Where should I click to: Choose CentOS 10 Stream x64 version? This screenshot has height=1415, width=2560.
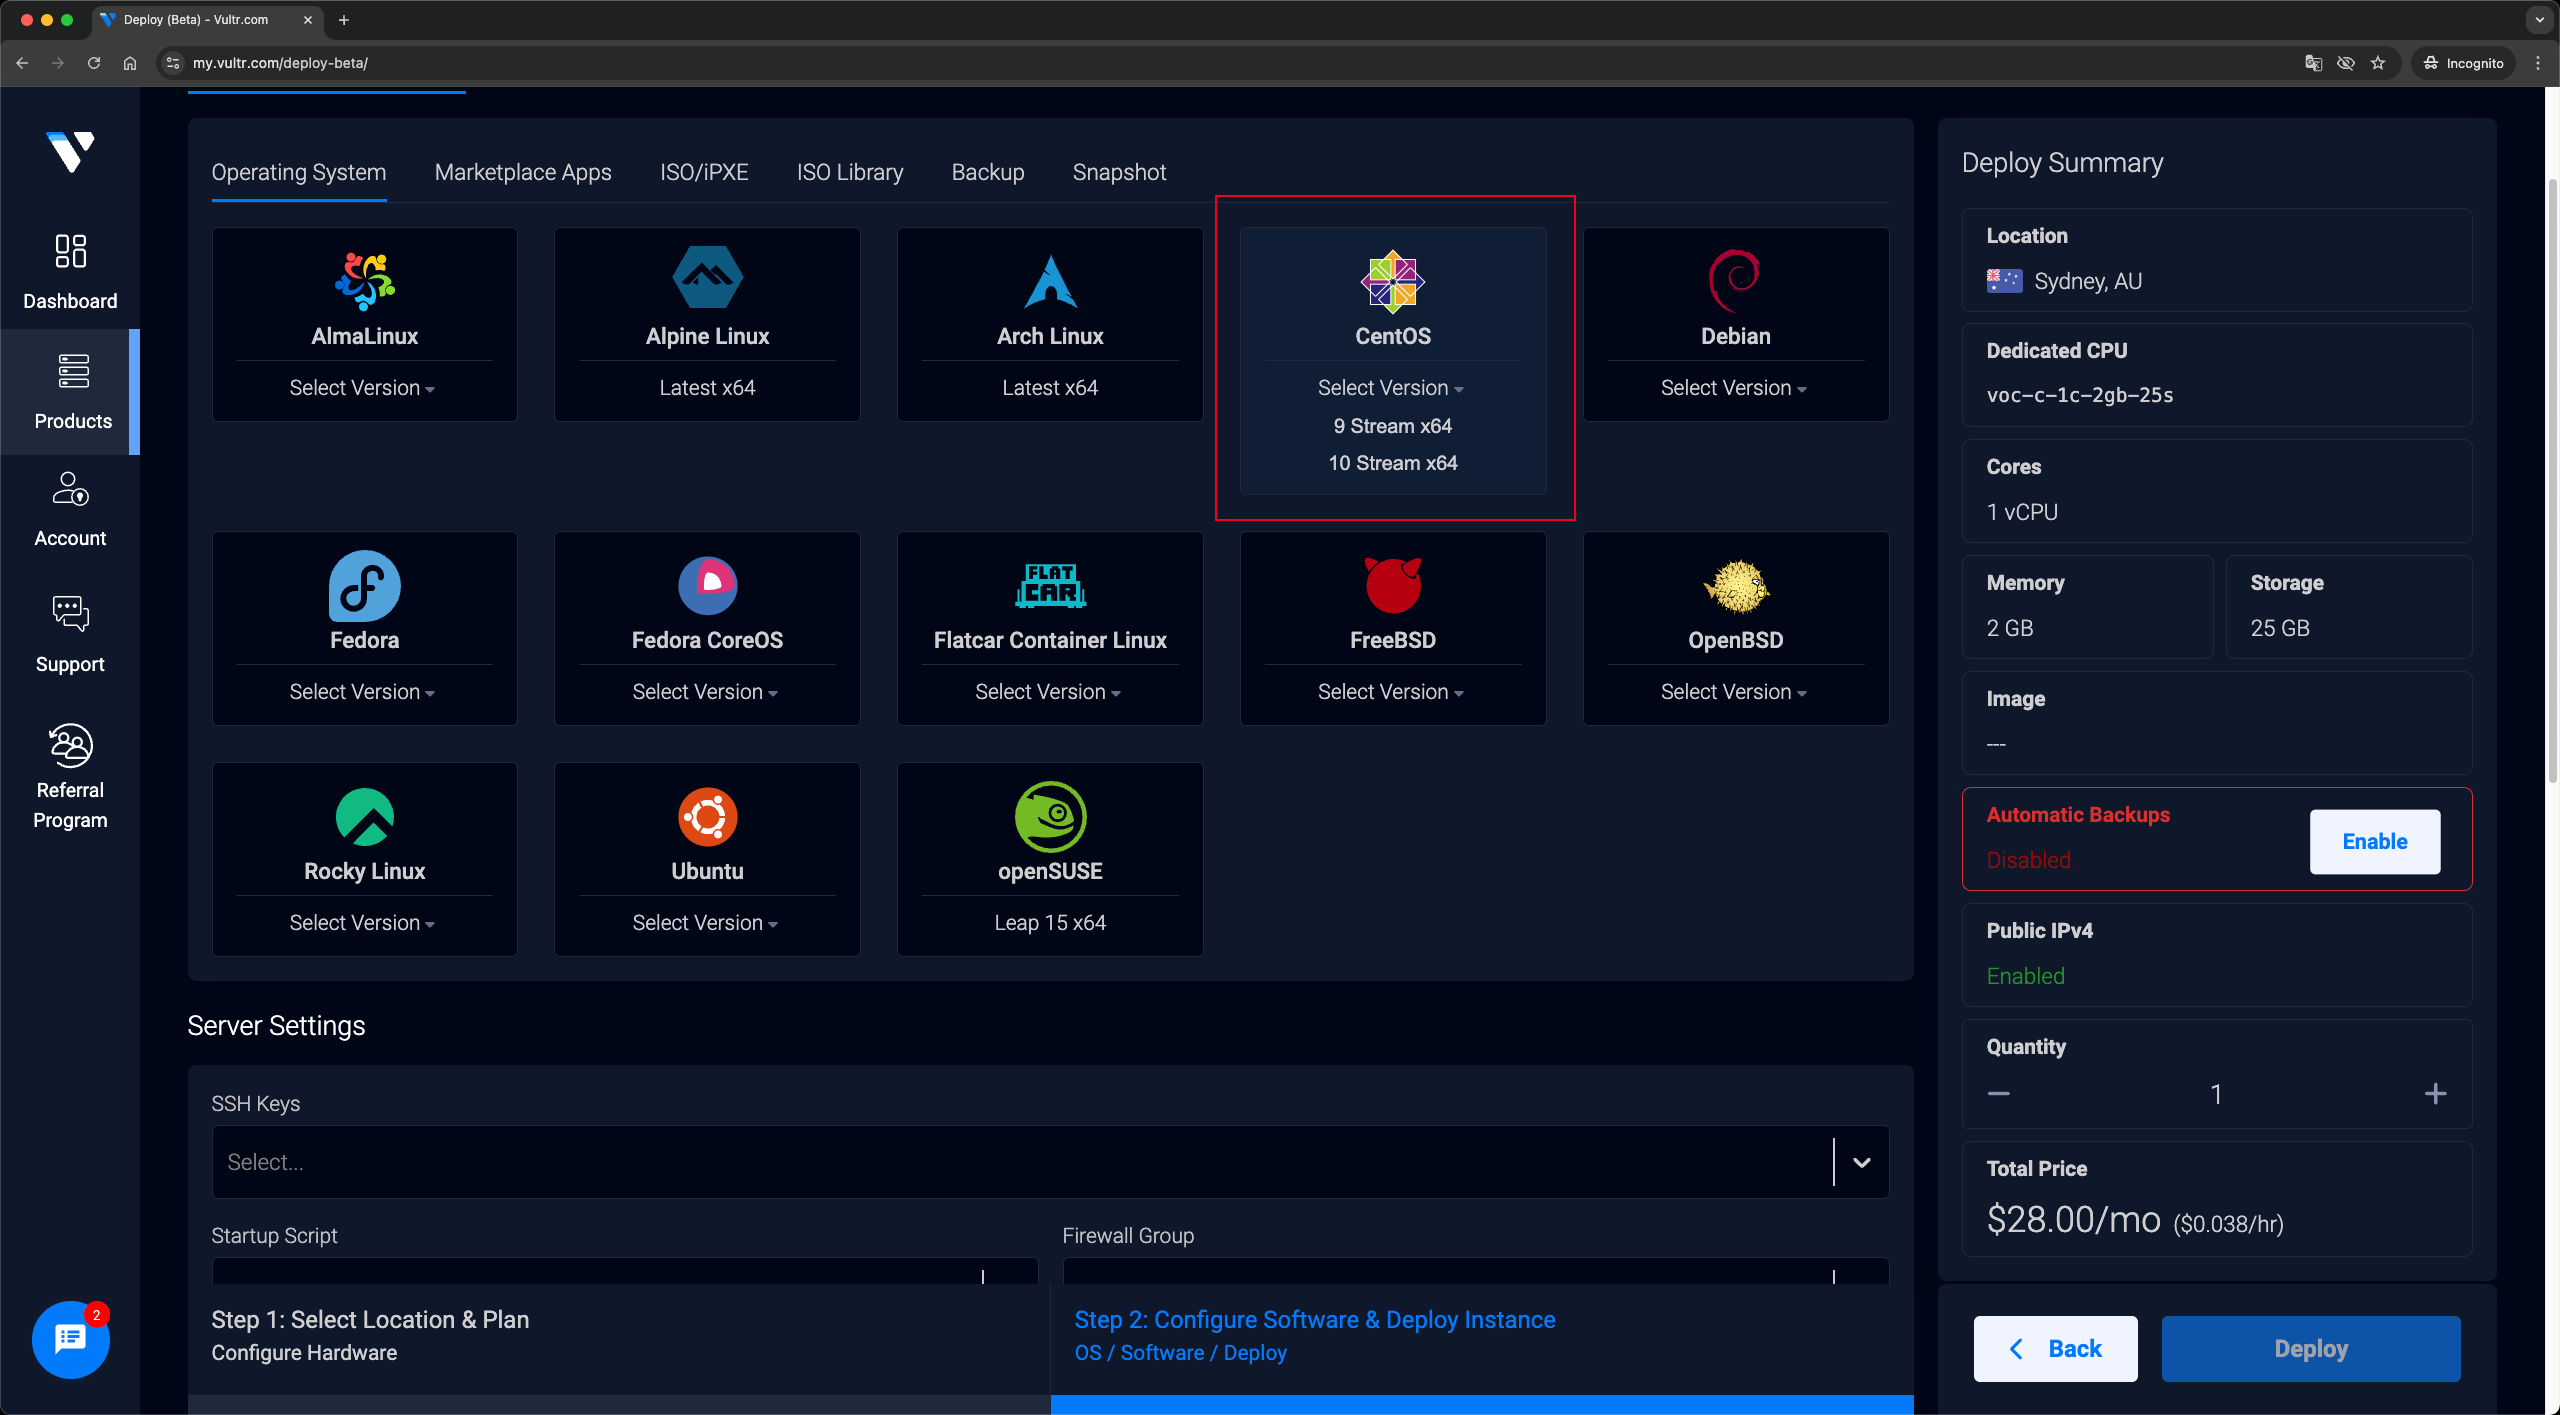point(1392,463)
